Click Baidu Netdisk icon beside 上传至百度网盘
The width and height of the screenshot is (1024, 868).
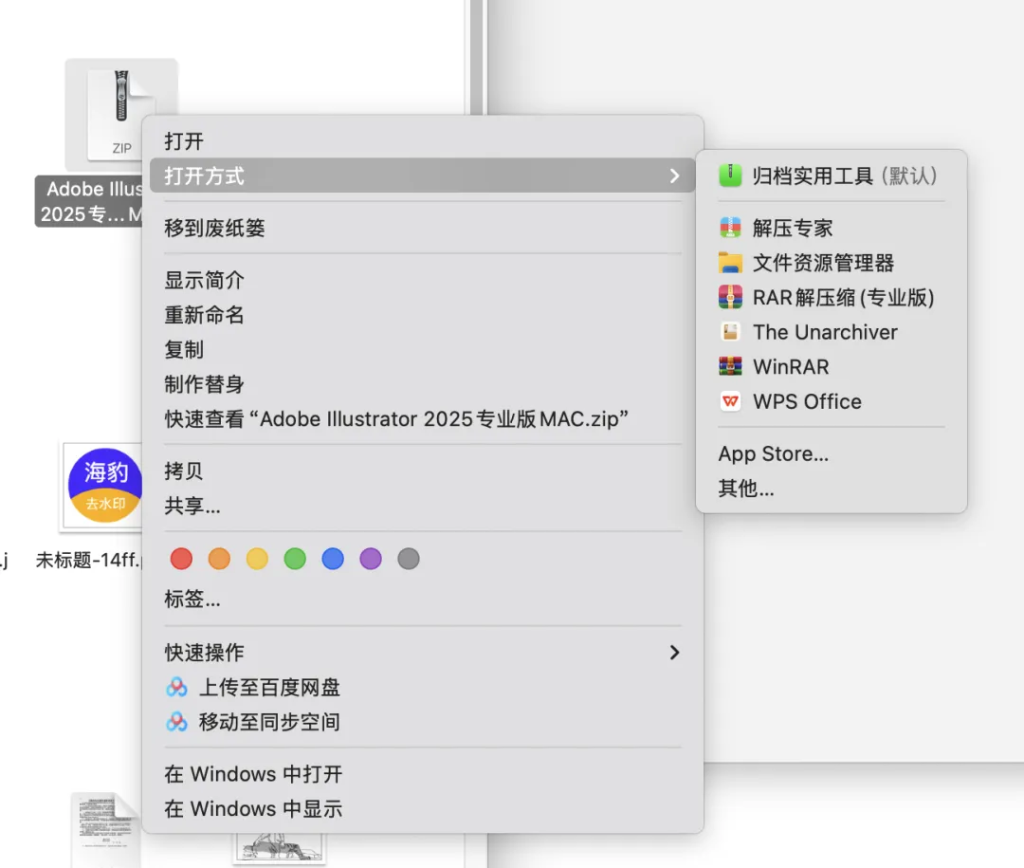click(x=176, y=687)
